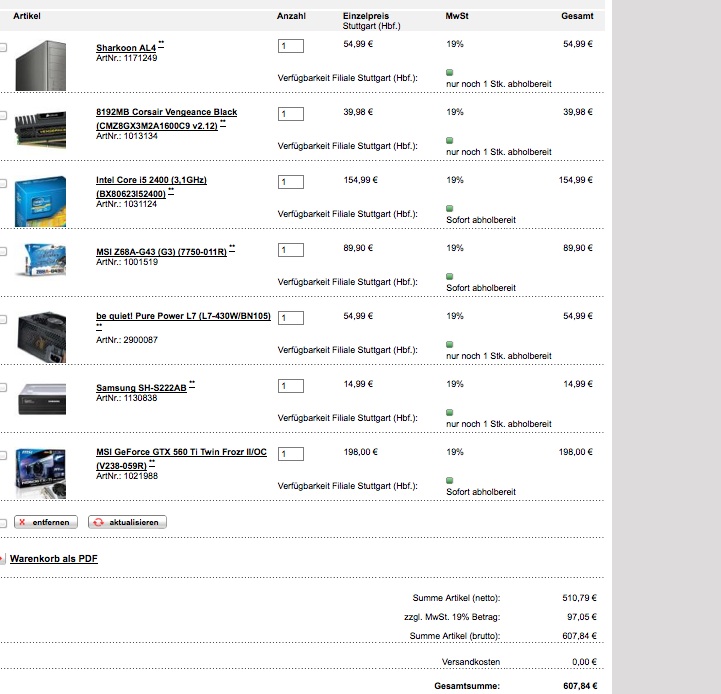Click quantity field for be quiet! Pure Power
Screen dimensions: 721x694
(291, 318)
